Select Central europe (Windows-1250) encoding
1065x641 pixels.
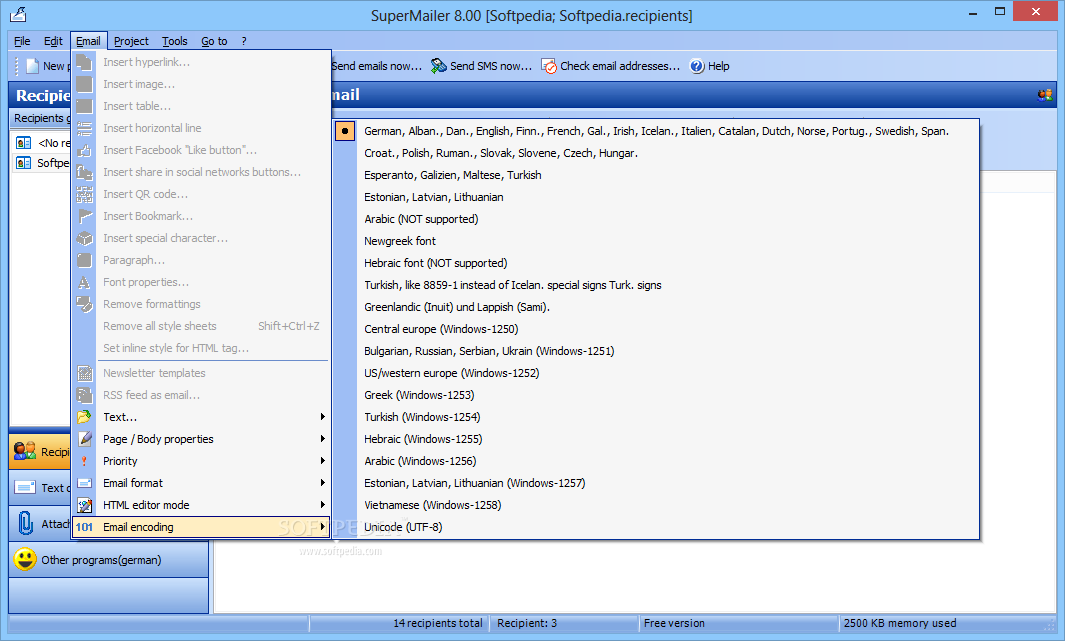pyautogui.click(x=656, y=329)
